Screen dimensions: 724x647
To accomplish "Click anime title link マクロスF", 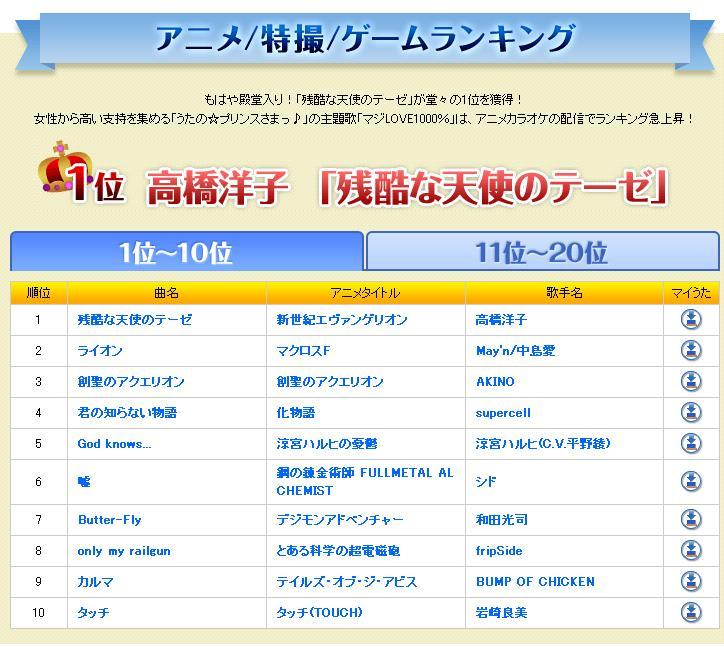I will point(303,351).
